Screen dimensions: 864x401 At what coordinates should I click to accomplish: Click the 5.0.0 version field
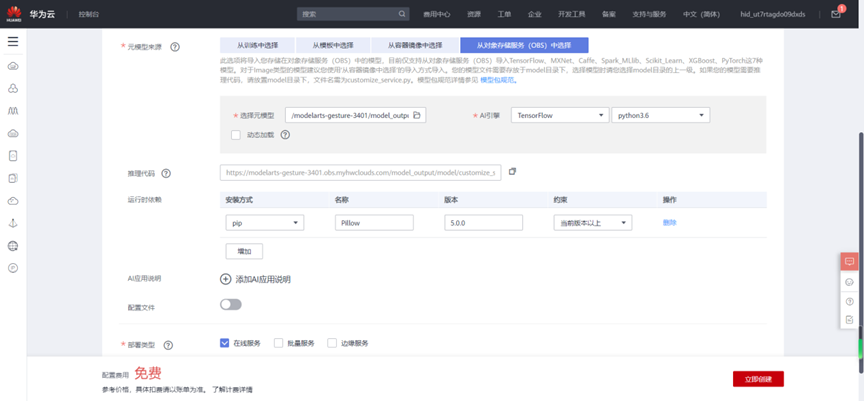point(483,223)
